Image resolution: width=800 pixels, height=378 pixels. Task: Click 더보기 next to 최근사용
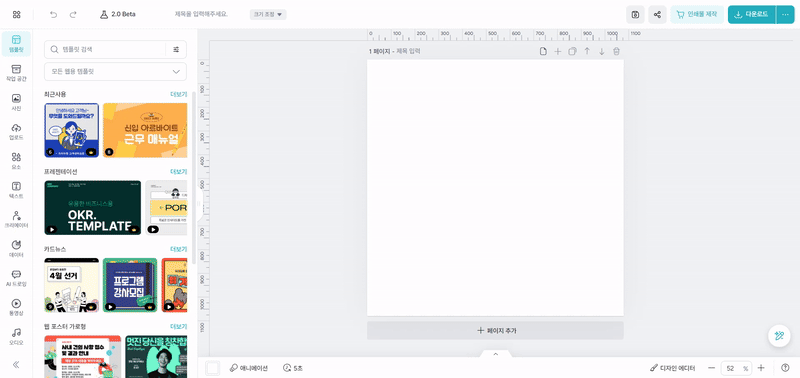click(x=179, y=94)
